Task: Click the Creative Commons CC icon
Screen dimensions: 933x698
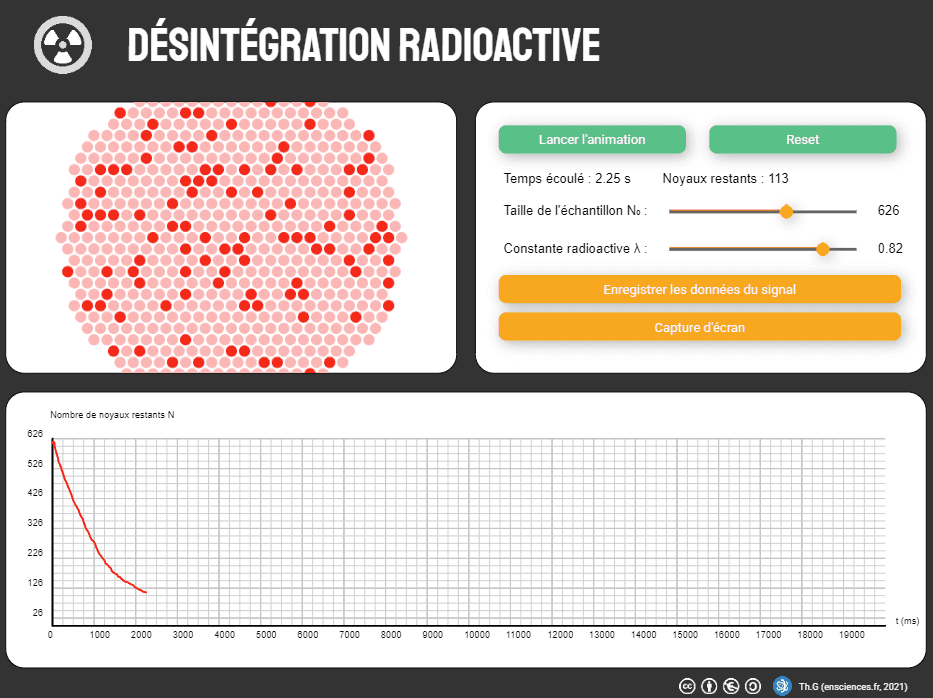Action: (687, 686)
